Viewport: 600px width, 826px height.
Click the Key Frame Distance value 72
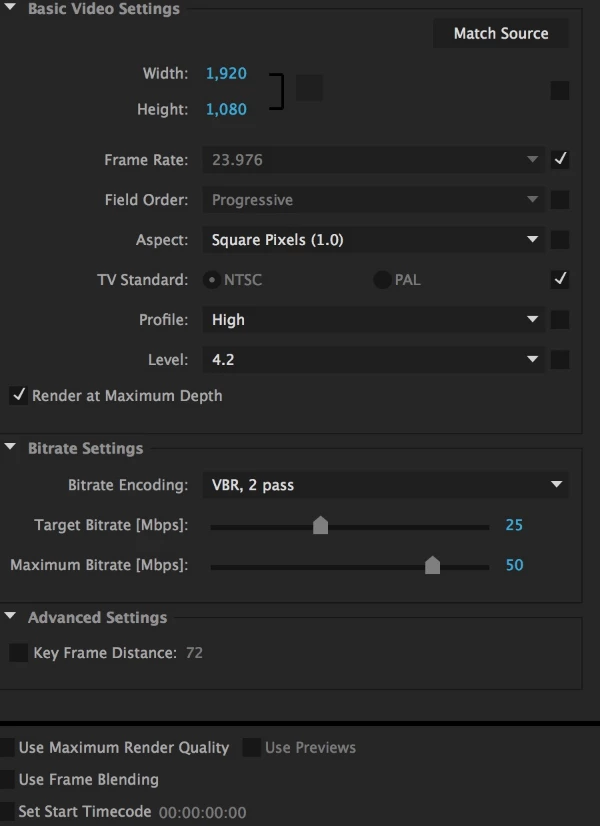click(x=194, y=653)
